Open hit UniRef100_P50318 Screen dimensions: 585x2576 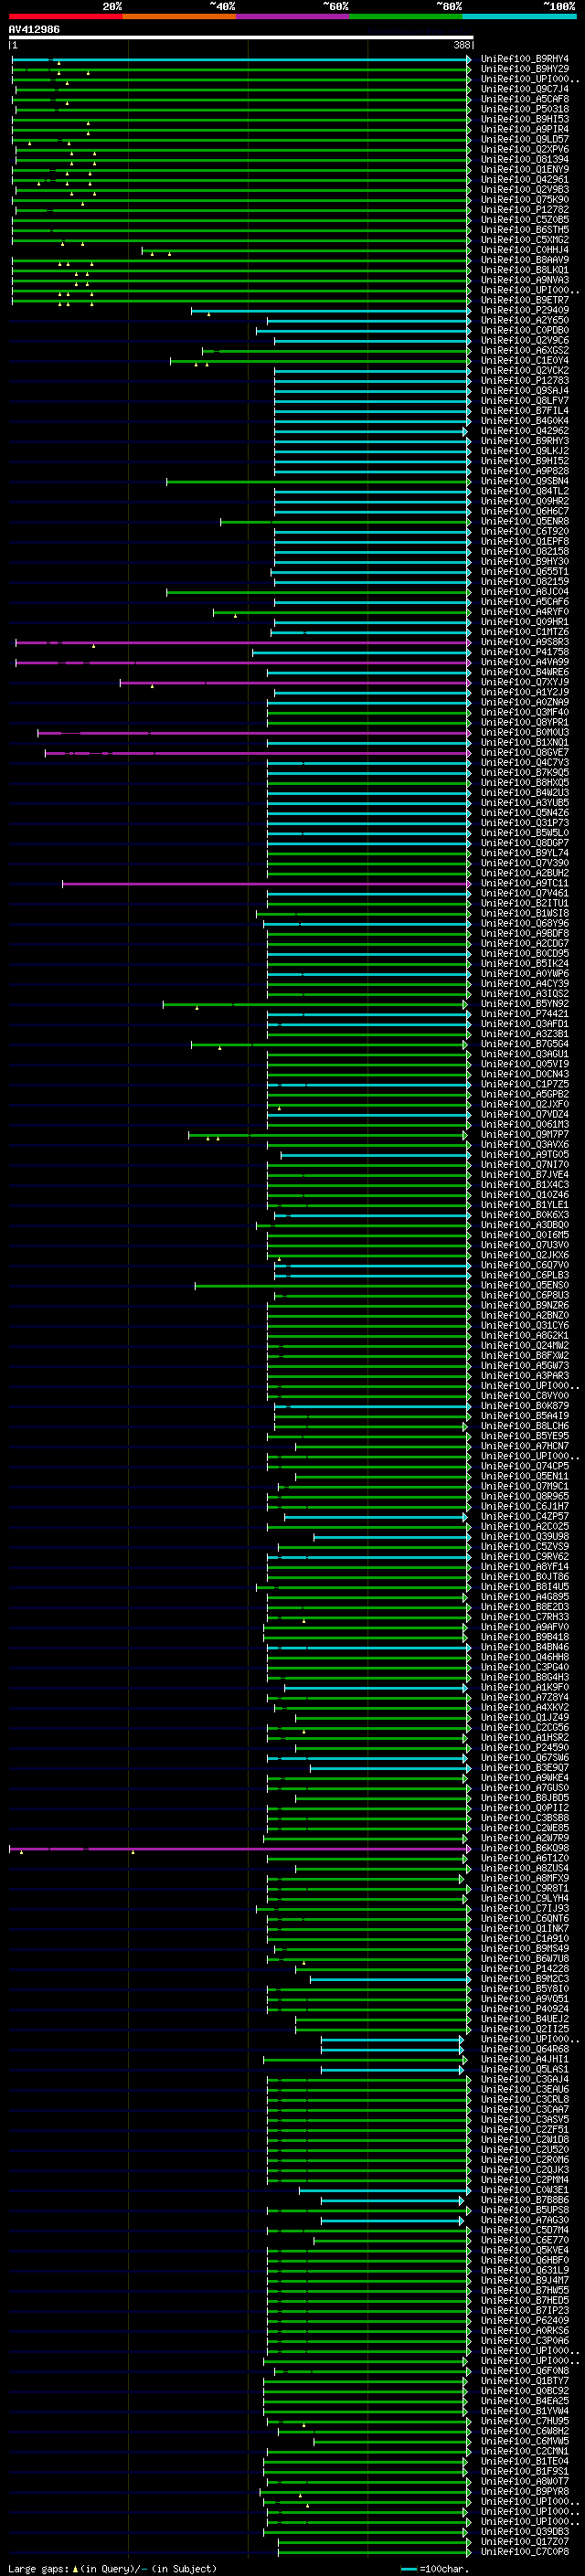525,109
